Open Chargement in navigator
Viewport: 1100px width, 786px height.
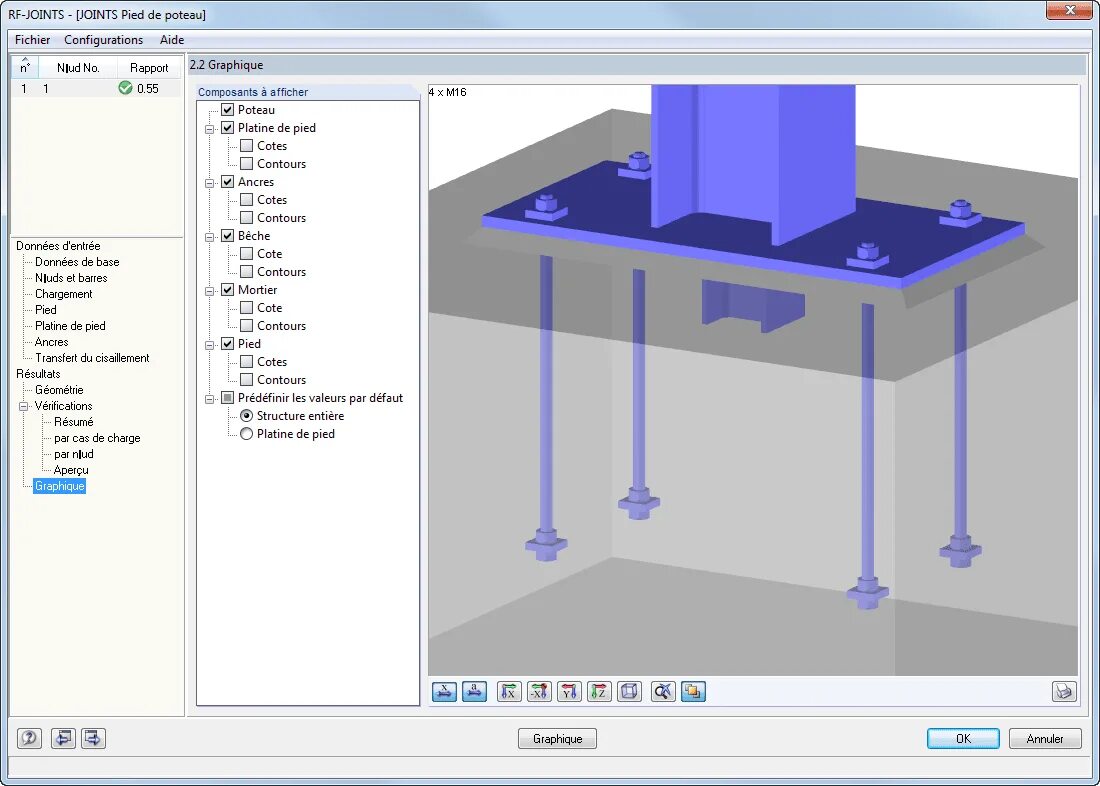(x=64, y=294)
